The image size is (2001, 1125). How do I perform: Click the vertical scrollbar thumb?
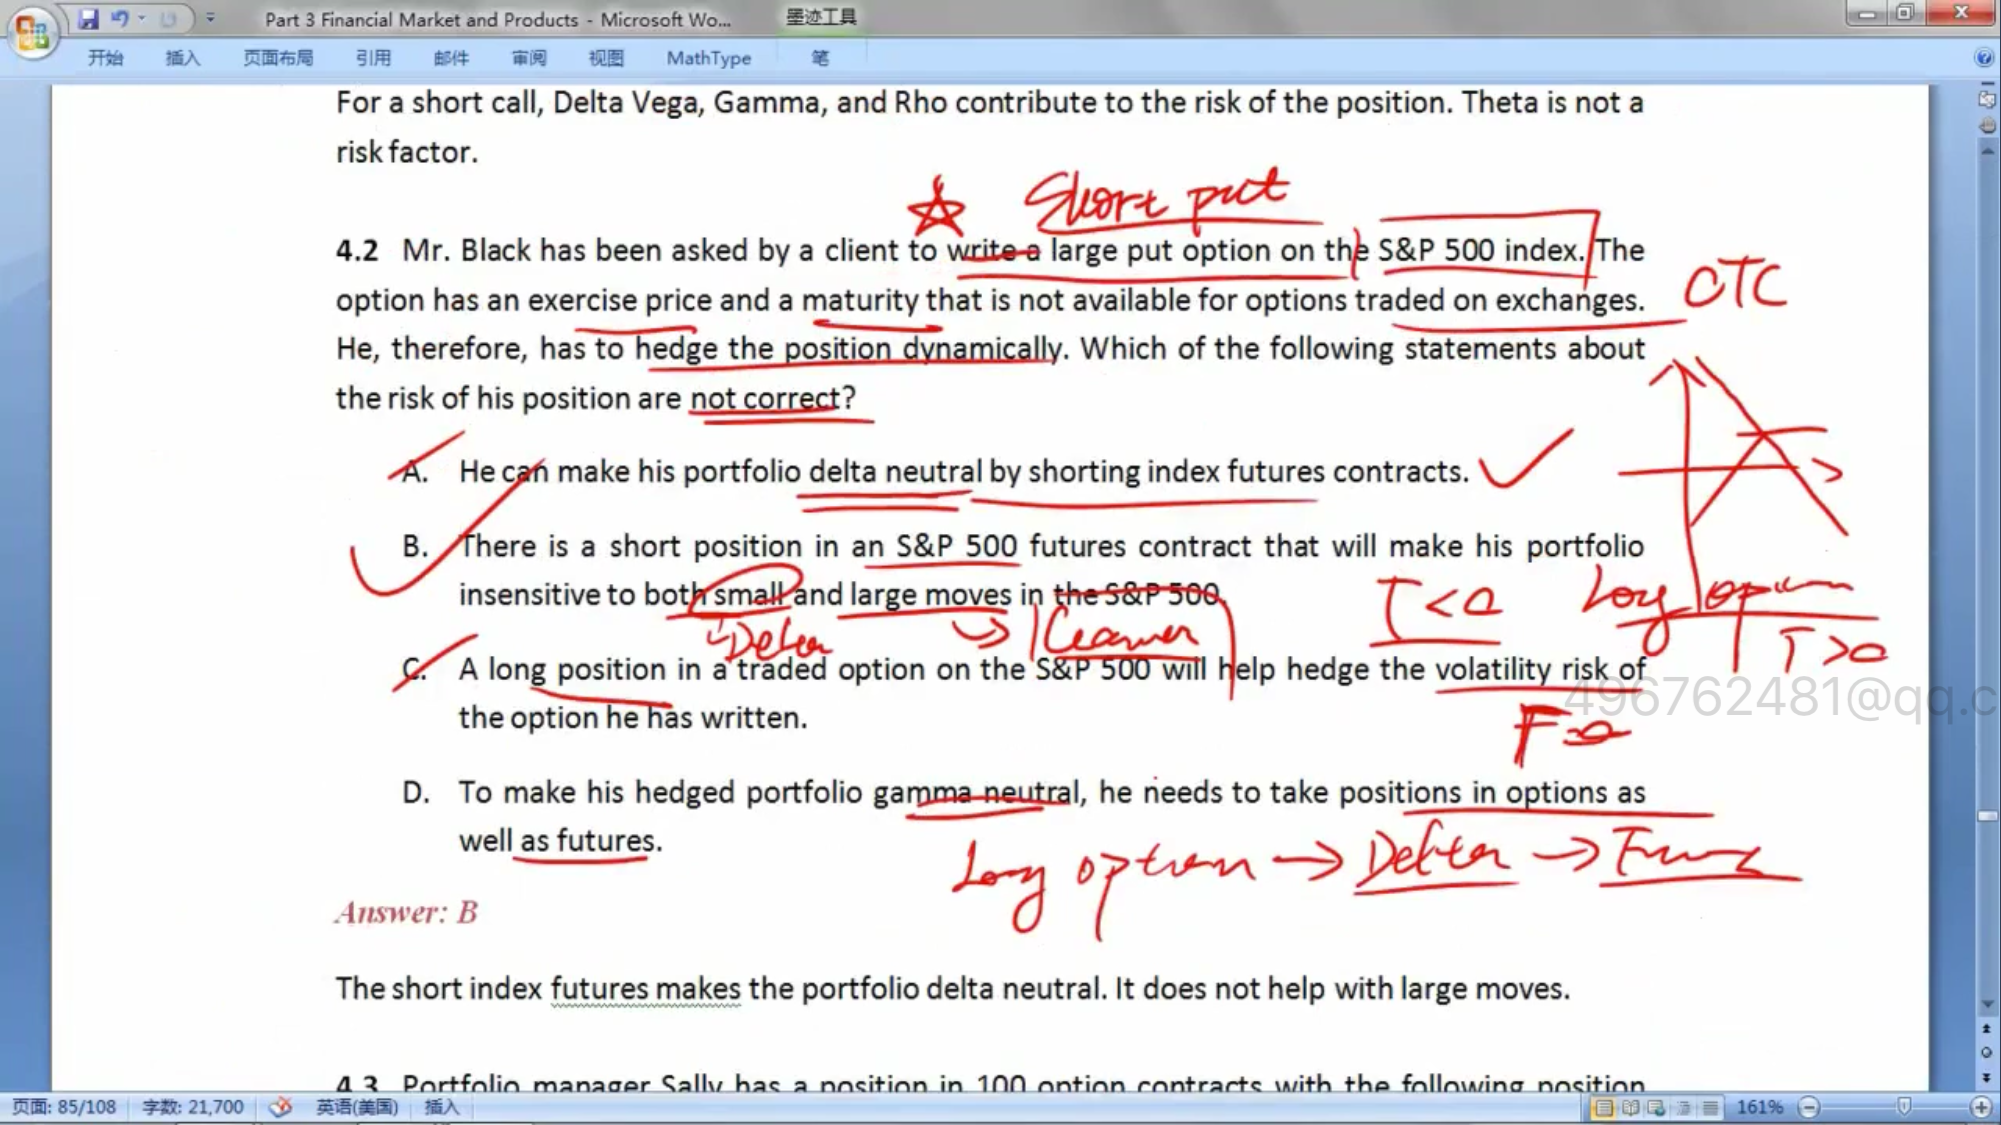pyautogui.click(x=1987, y=816)
